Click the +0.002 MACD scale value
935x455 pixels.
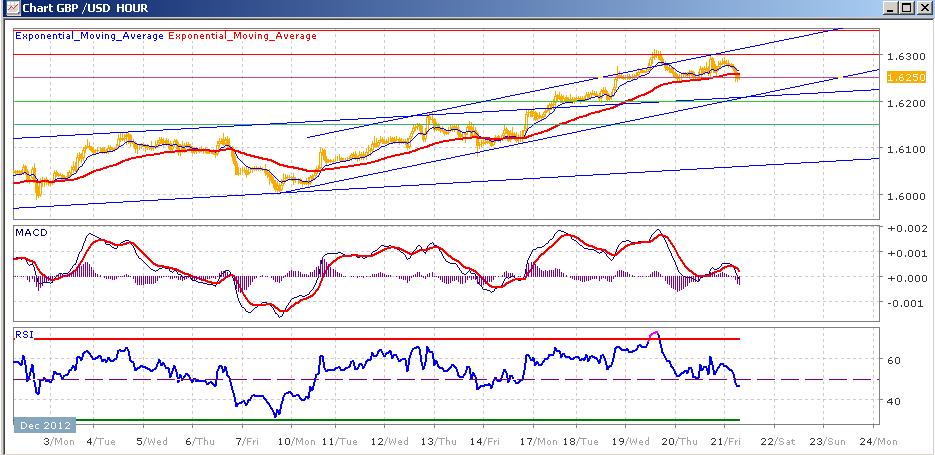tap(906, 229)
